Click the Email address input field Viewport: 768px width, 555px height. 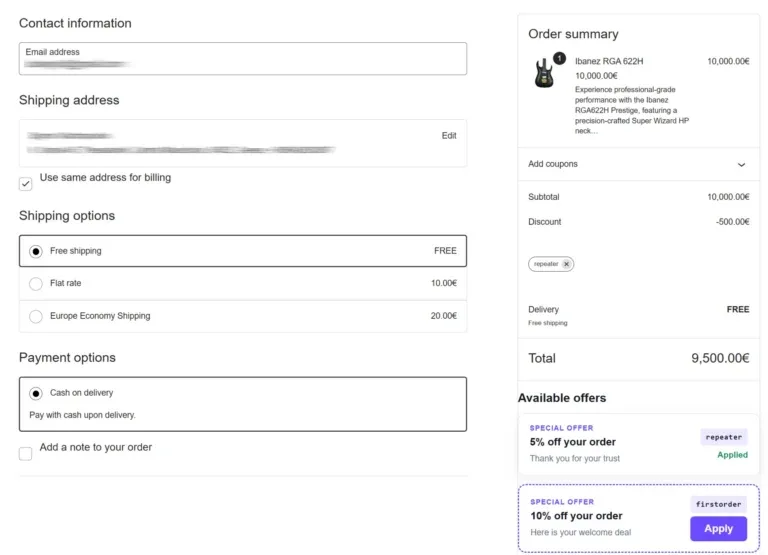[x=243, y=58]
